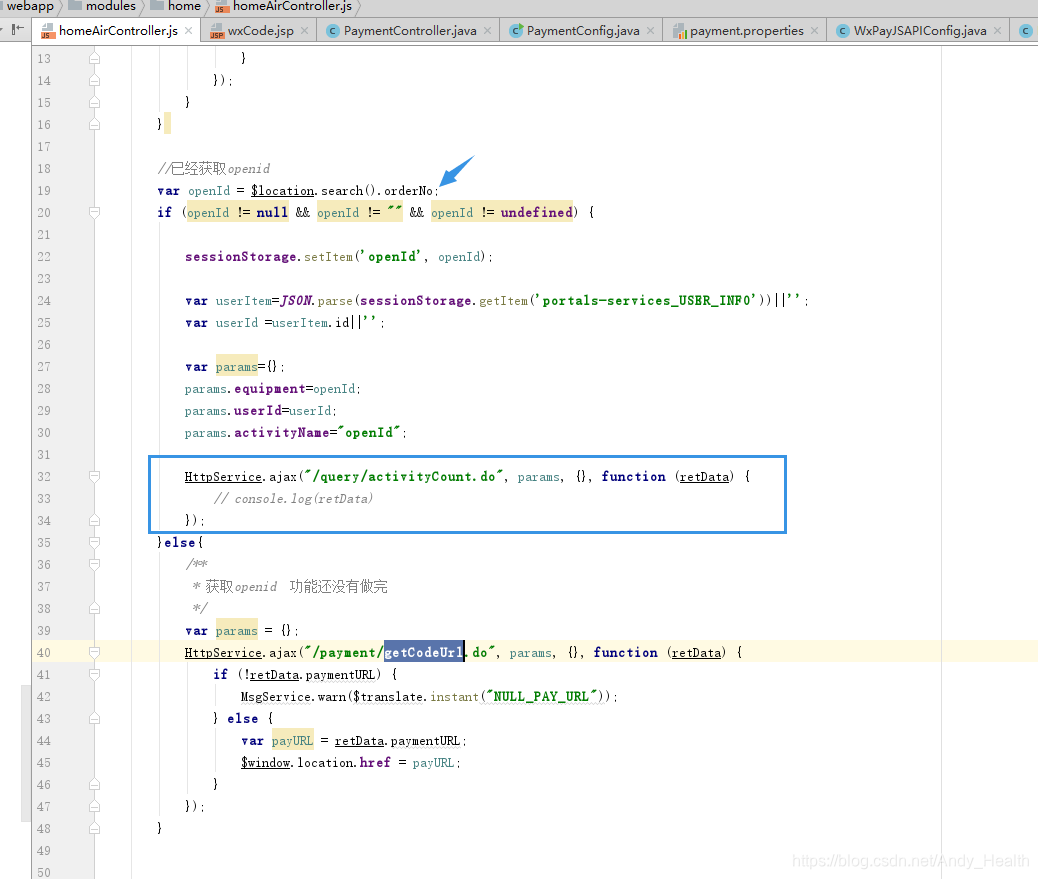Click the else keyword on line 35
This screenshot has width=1038, height=879.
coord(180,543)
